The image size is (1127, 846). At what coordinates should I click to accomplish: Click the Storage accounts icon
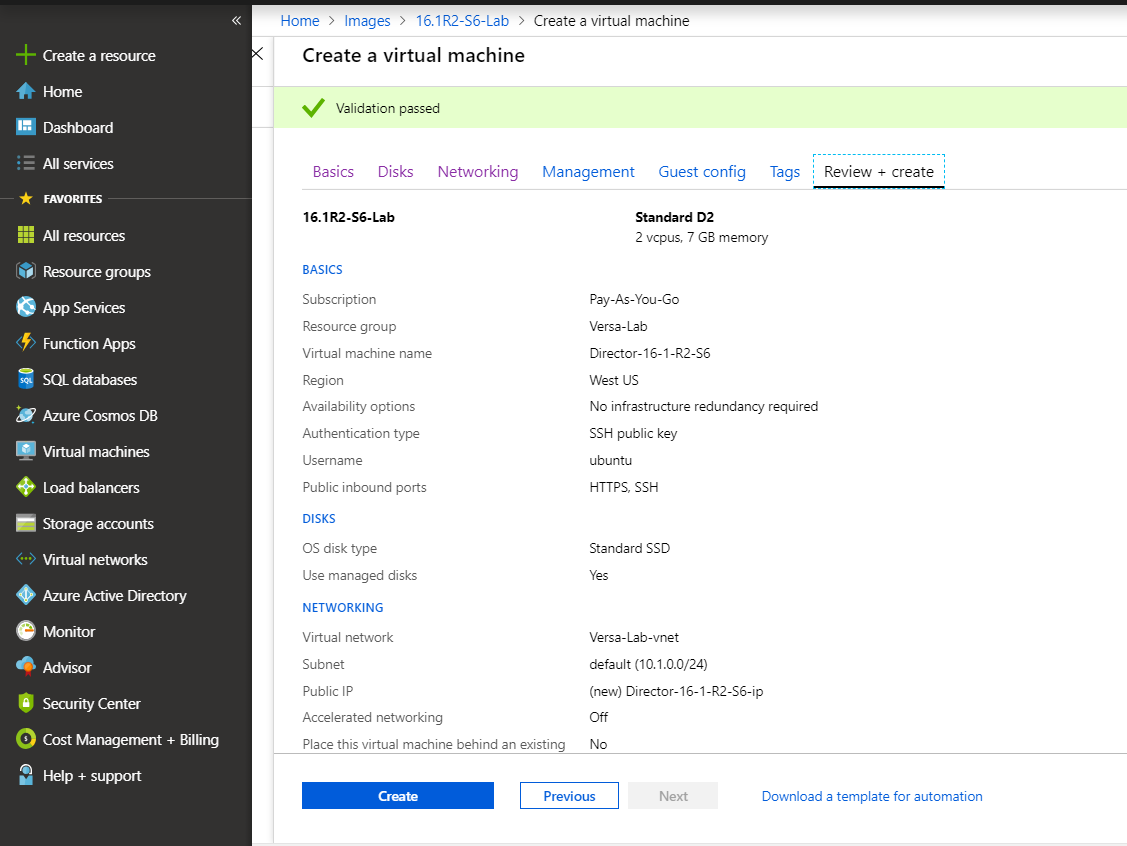coord(26,523)
